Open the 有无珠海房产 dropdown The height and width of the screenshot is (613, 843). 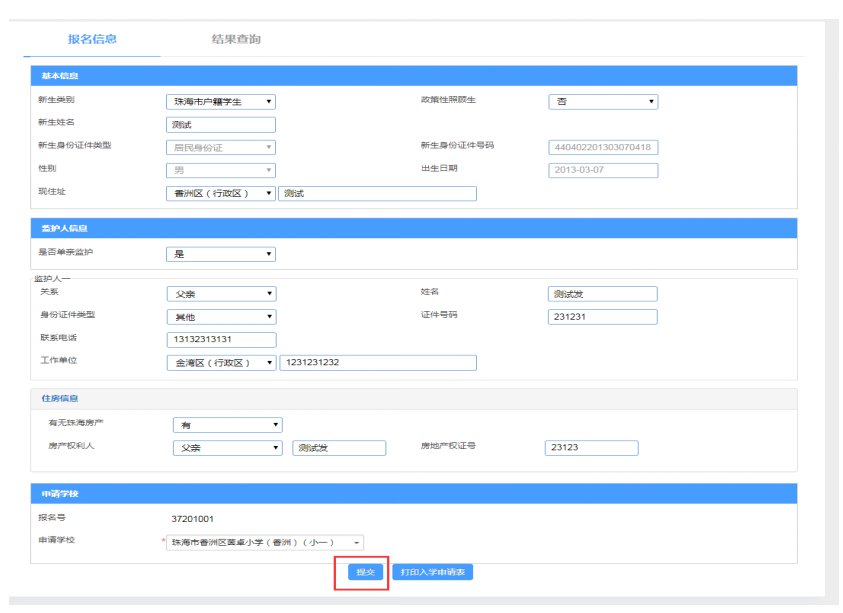(227, 425)
